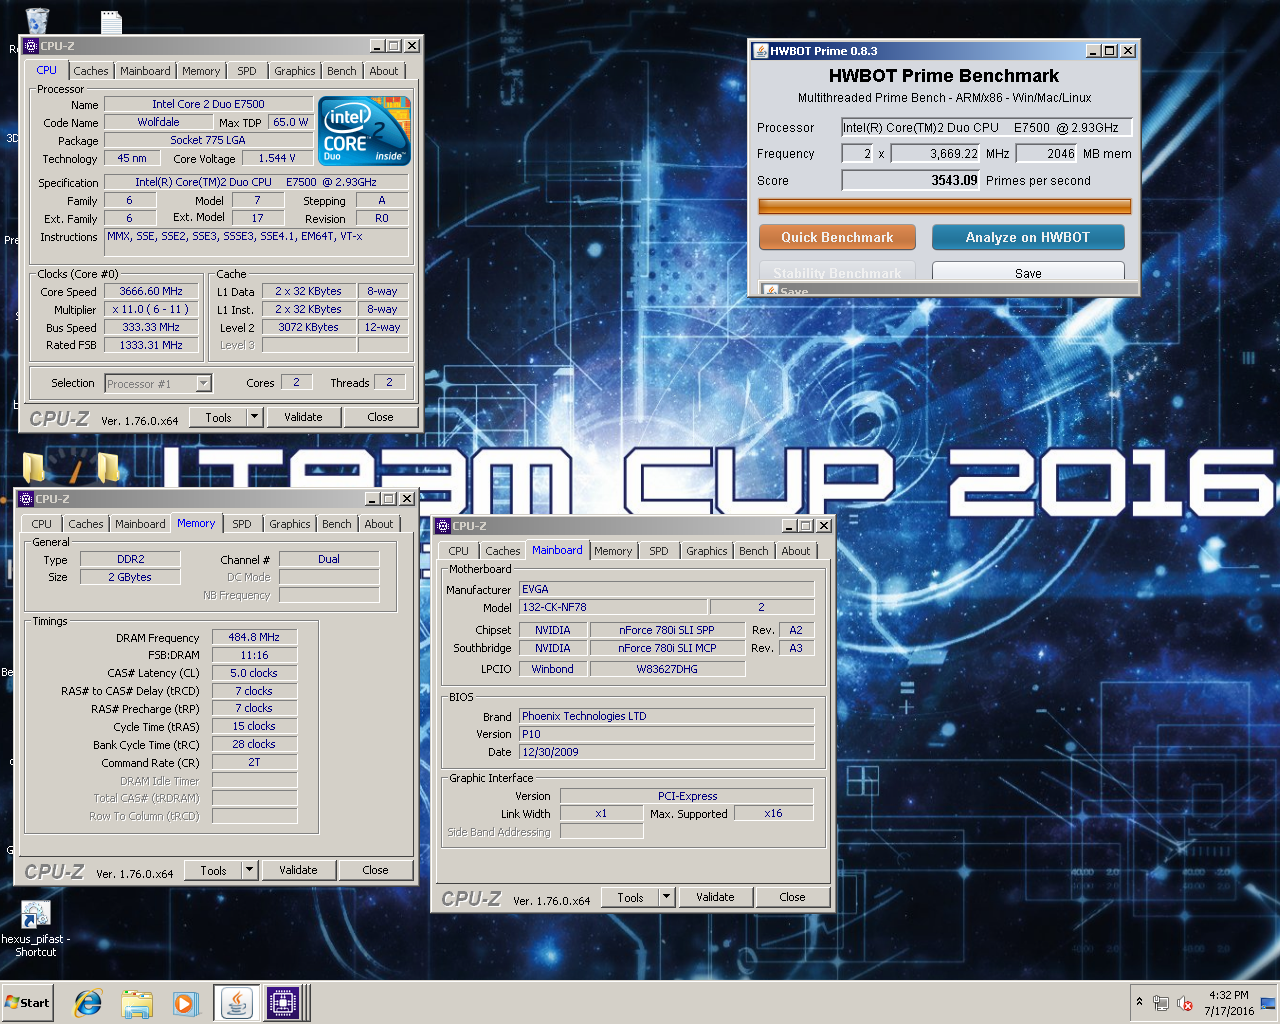Click the Winbond LPCIO value

point(552,669)
